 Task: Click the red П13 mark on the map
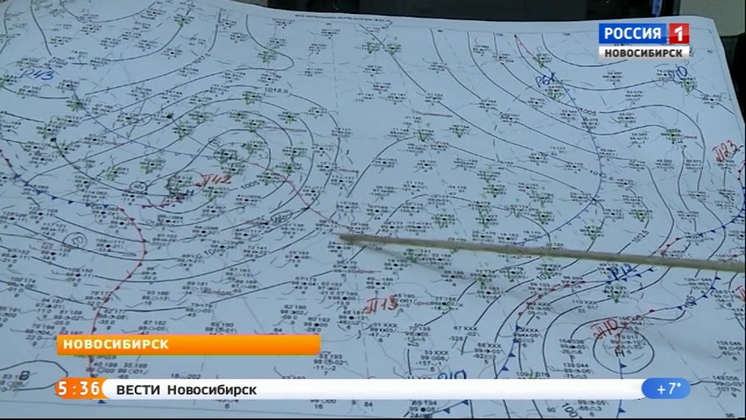coord(383,303)
